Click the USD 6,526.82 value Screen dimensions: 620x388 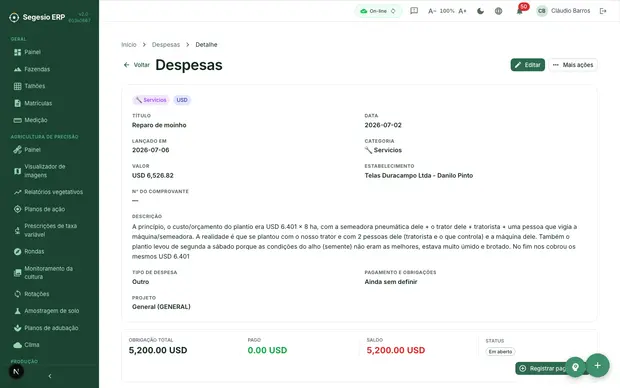153,176
